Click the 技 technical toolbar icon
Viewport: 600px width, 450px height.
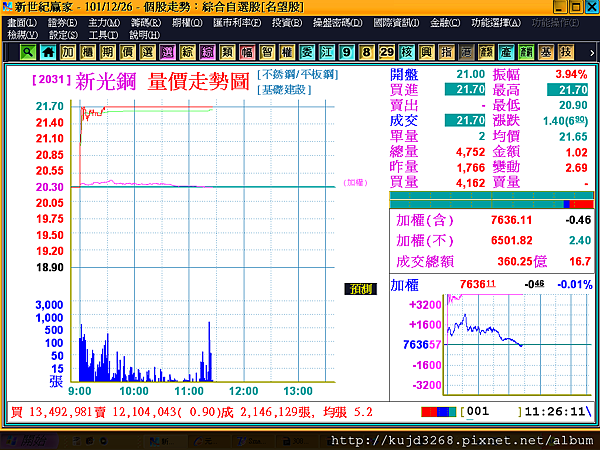pyautogui.click(x=566, y=52)
